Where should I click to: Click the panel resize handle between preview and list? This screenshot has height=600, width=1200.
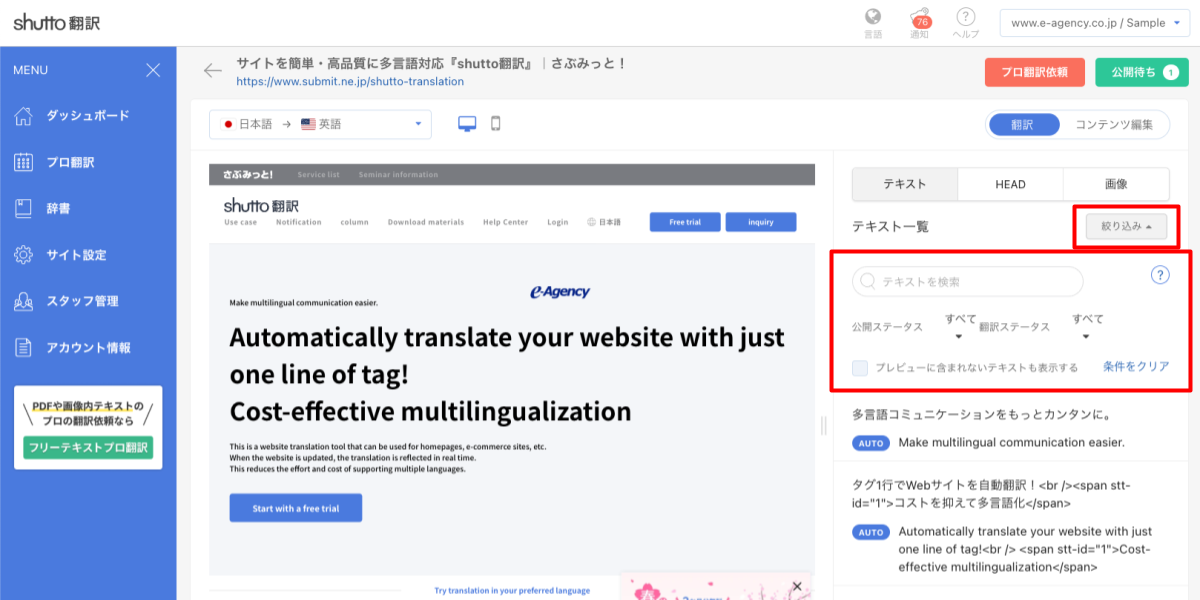[824, 426]
